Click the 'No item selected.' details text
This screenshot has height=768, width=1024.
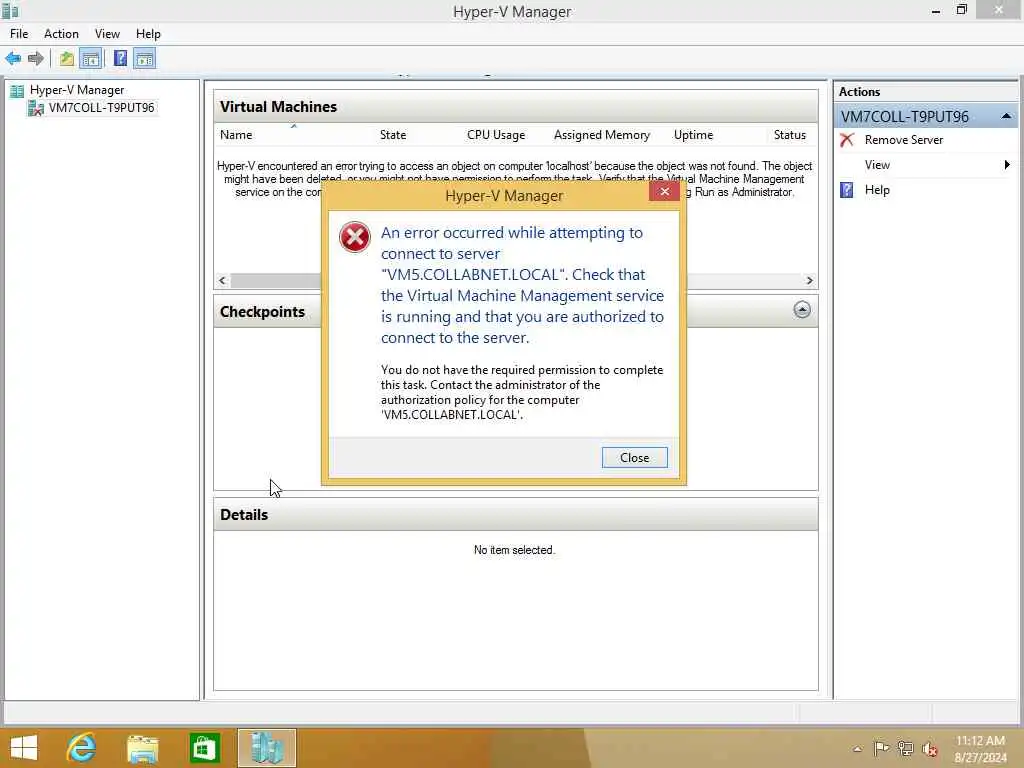[x=514, y=551]
